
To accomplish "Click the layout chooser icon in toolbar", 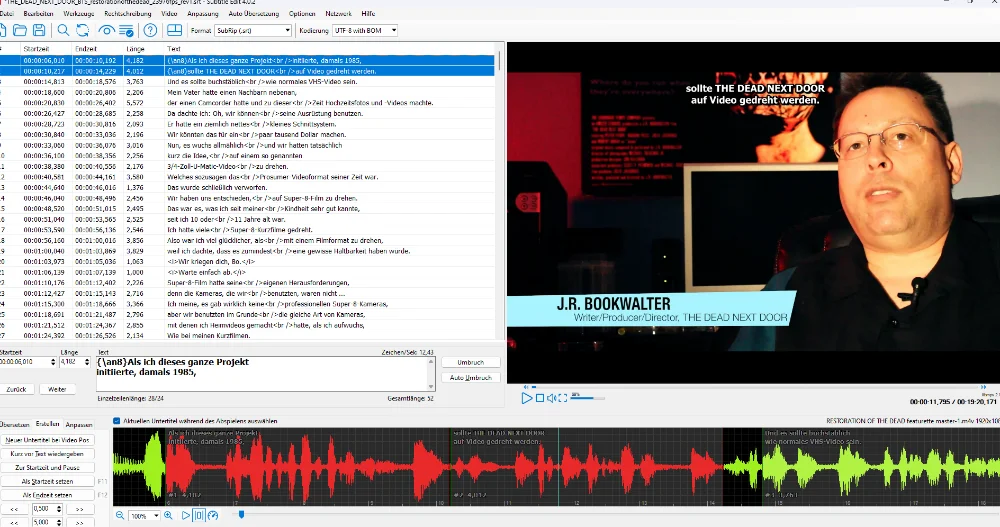I will point(174,30).
